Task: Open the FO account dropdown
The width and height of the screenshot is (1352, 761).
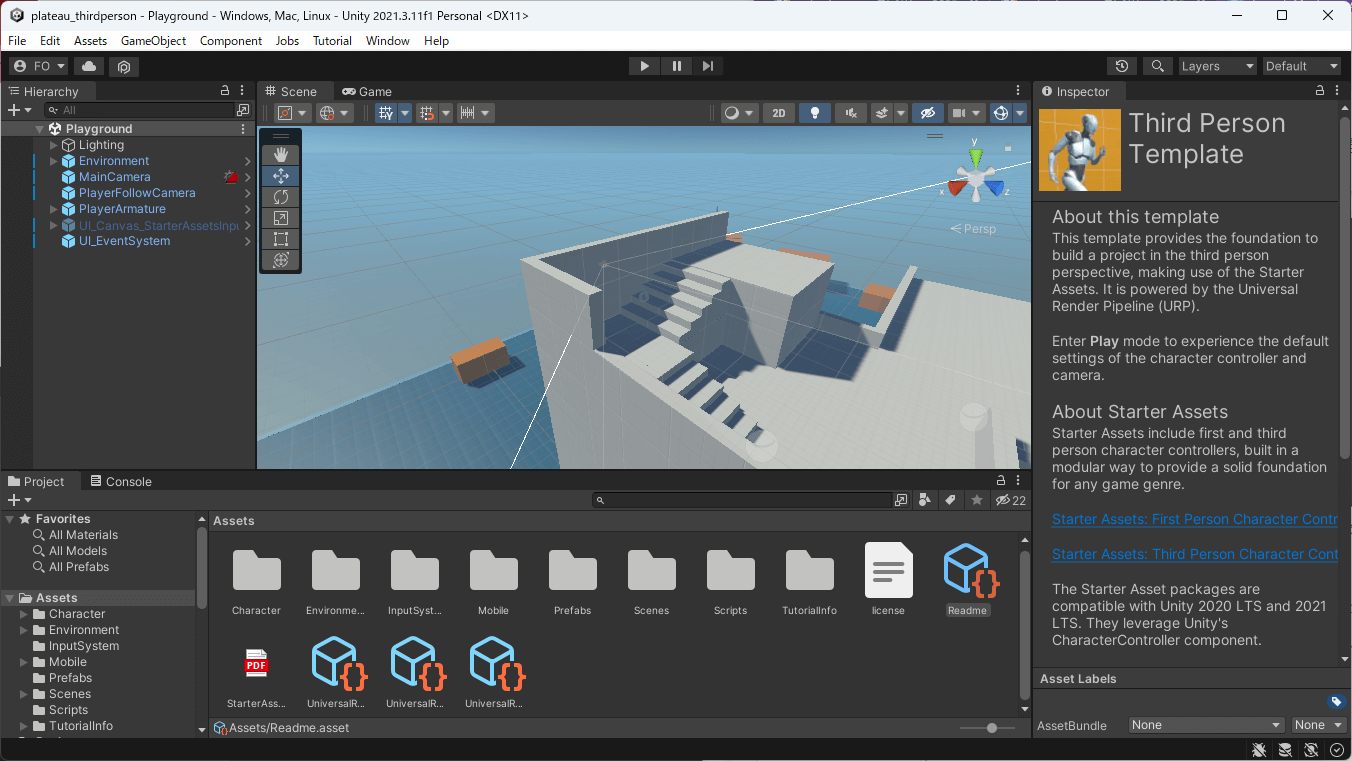Action: tap(39, 66)
